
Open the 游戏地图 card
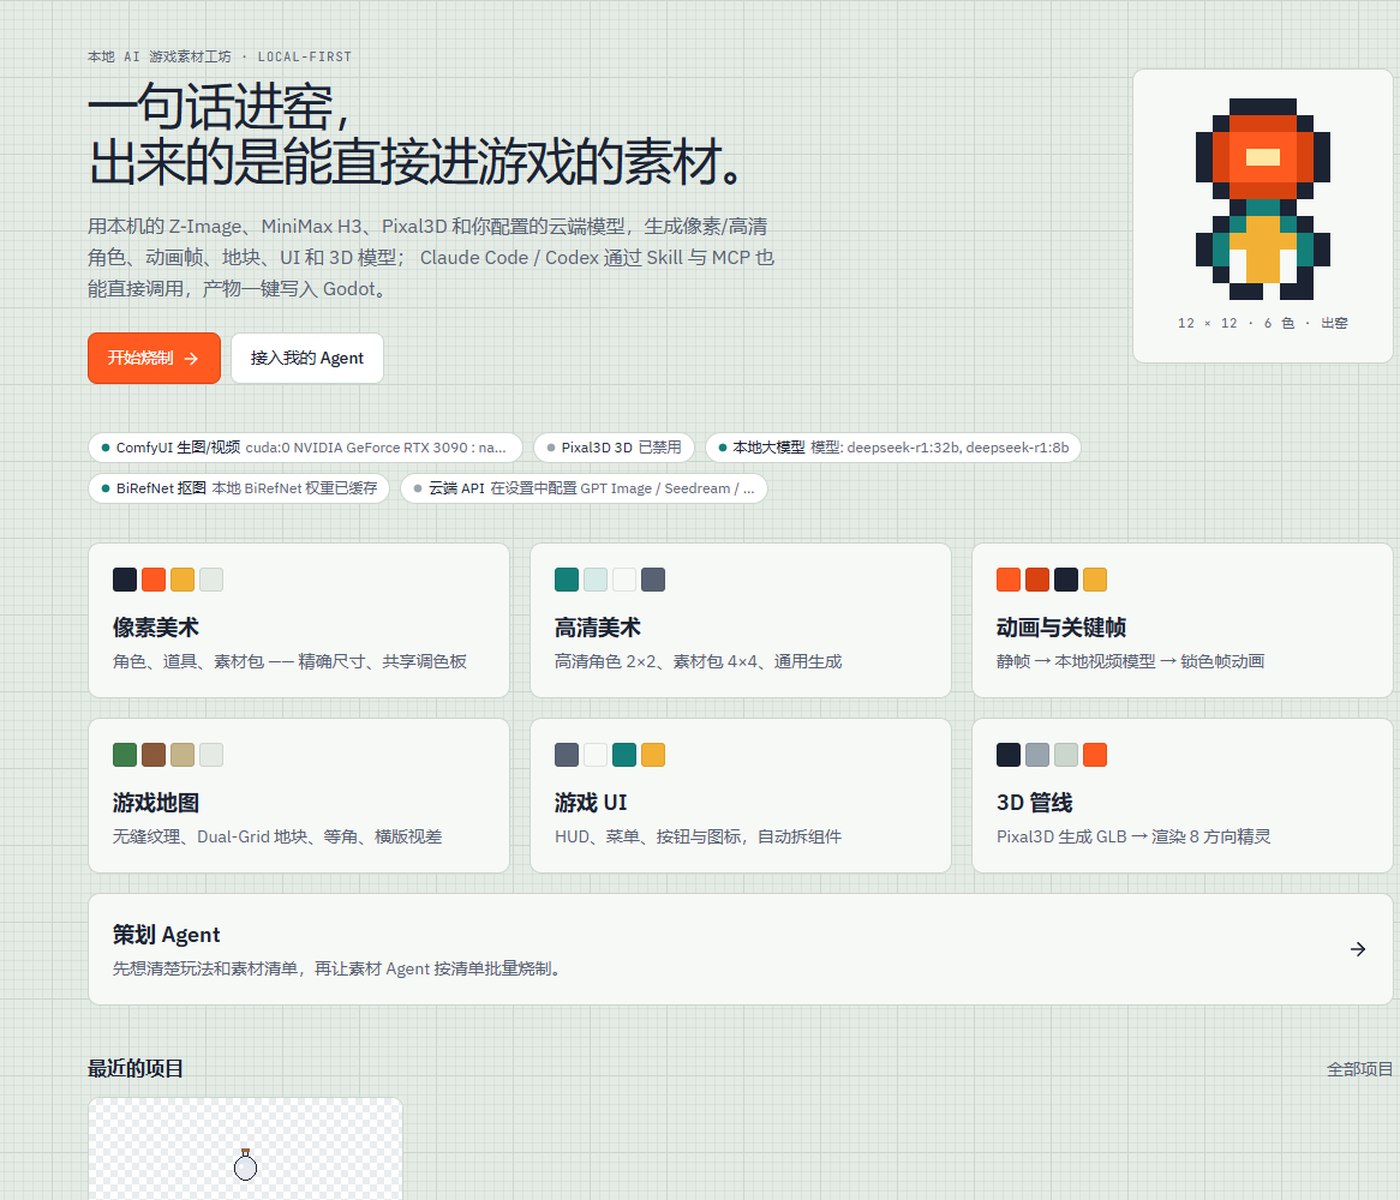[299, 796]
